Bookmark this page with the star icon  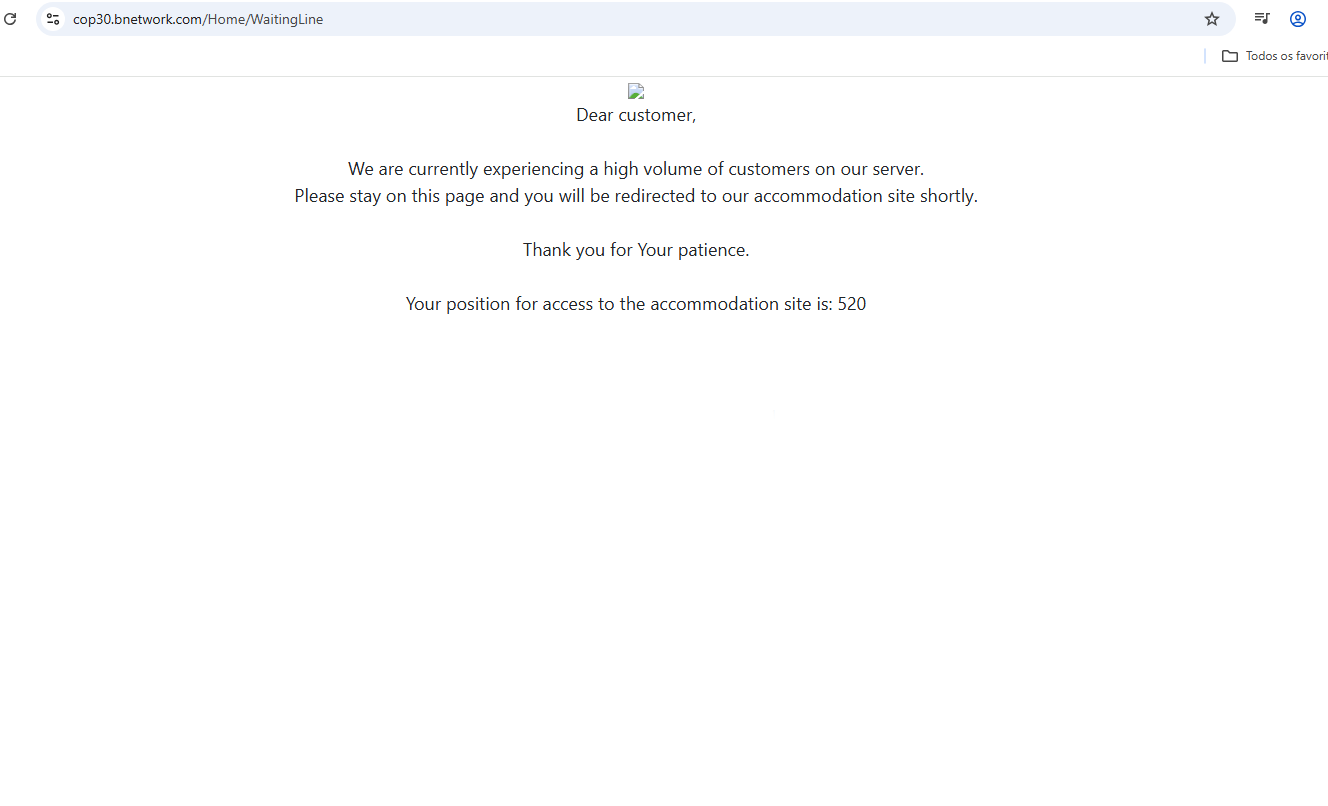point(1212,19)
